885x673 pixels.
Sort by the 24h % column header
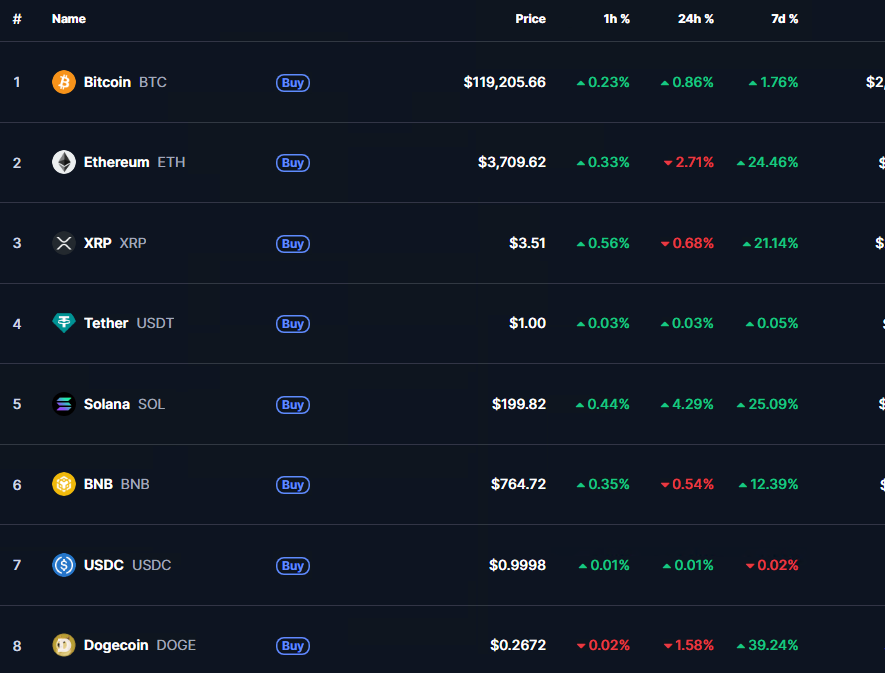696,19
